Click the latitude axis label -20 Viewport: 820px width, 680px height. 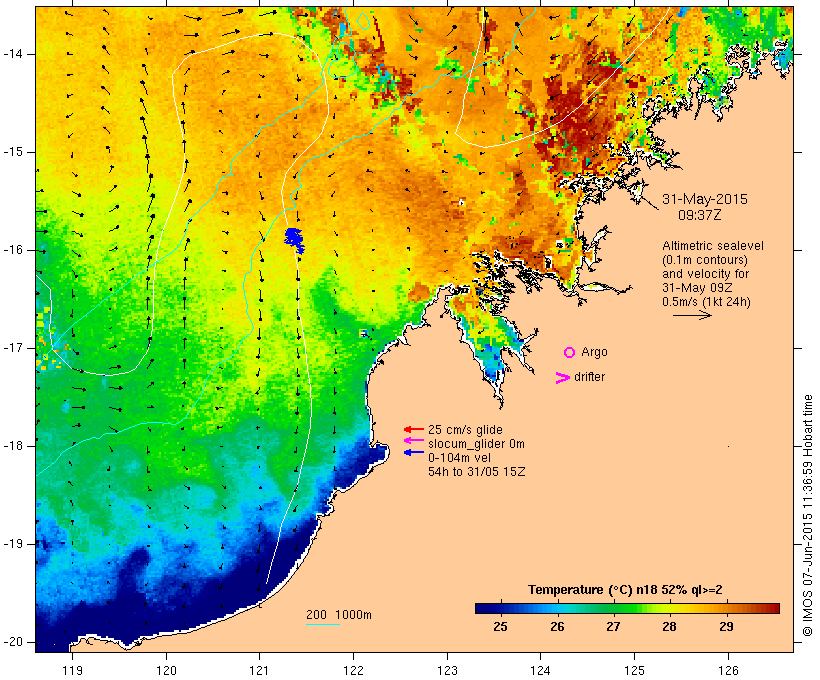point(13,642)
